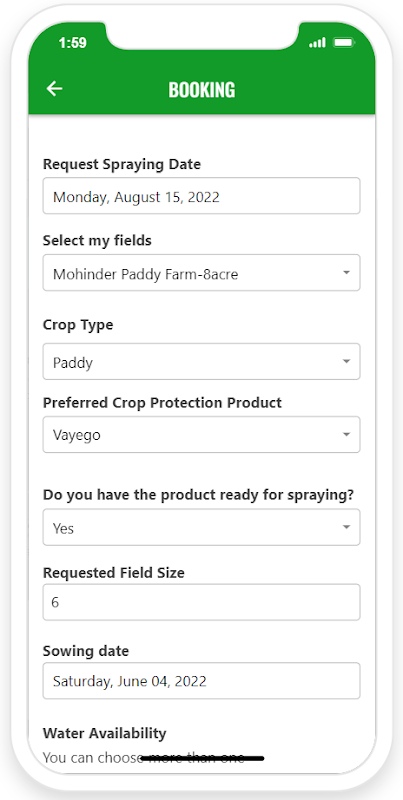This screenshot has height=800, width=403.
Task: Click the caret arrow on Select my fields
Action: pos(346,272)
